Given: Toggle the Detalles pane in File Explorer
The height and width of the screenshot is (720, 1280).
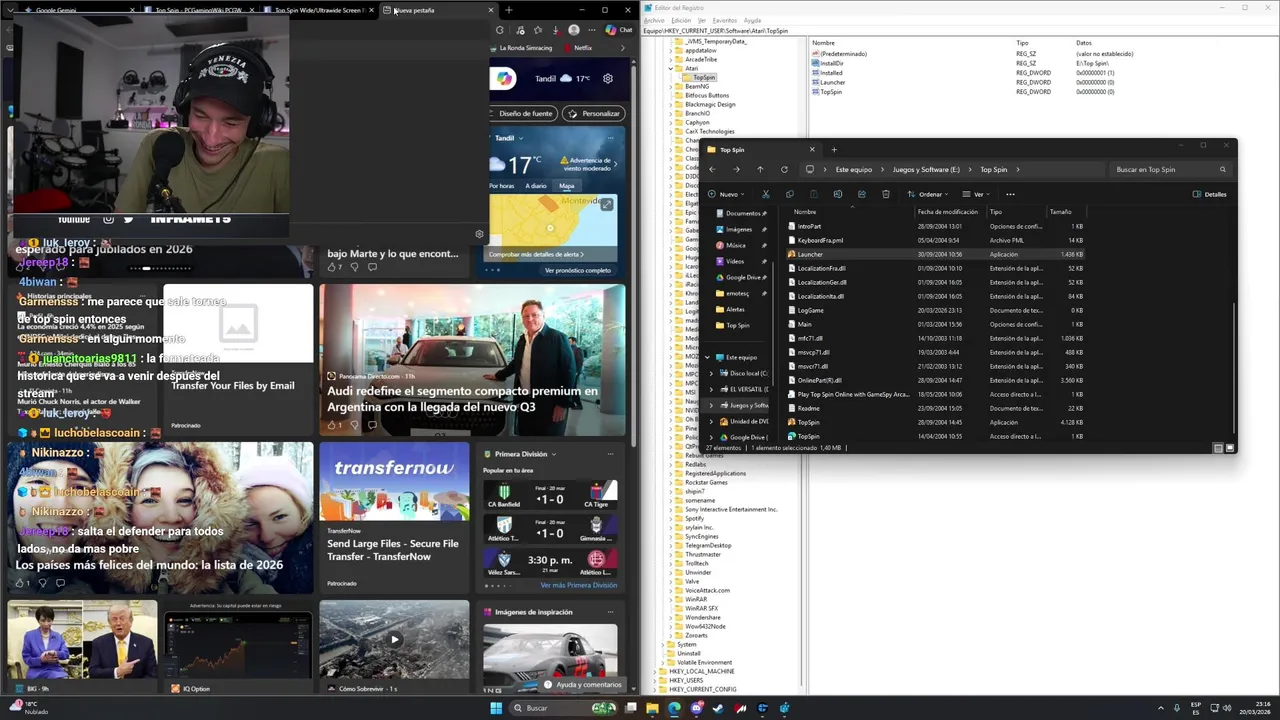Looking at the screenshot, I should [x=1210, y=194].
